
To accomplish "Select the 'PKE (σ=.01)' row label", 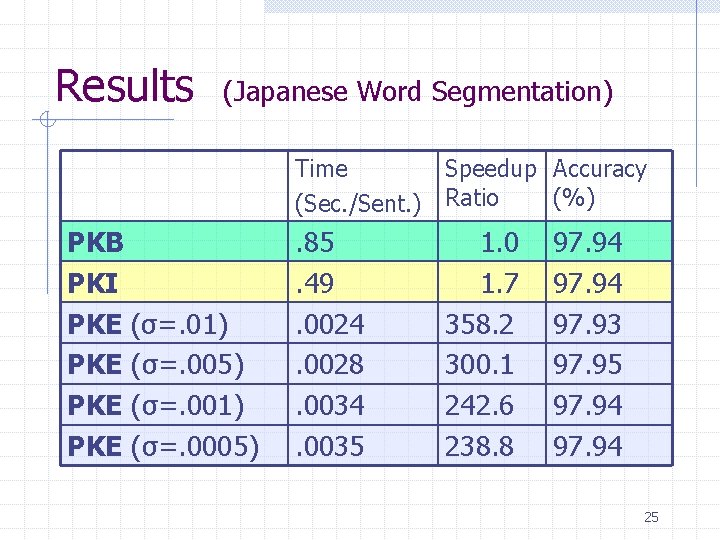I will point(147,325).
